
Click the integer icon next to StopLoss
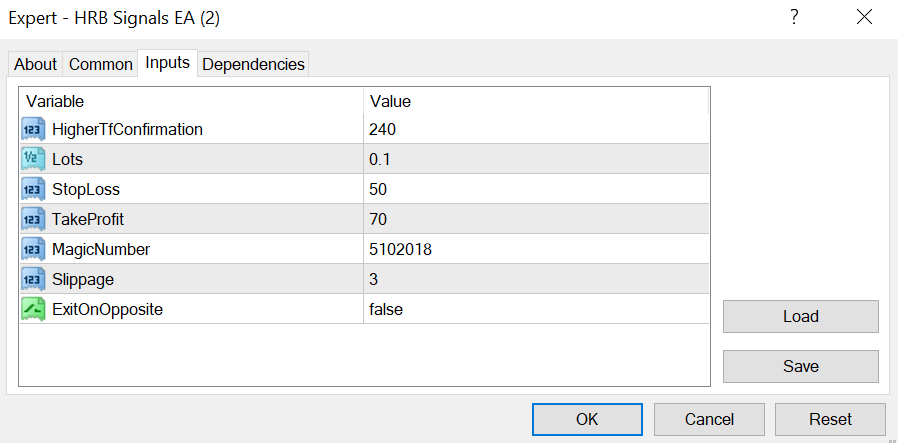[33, 189]
